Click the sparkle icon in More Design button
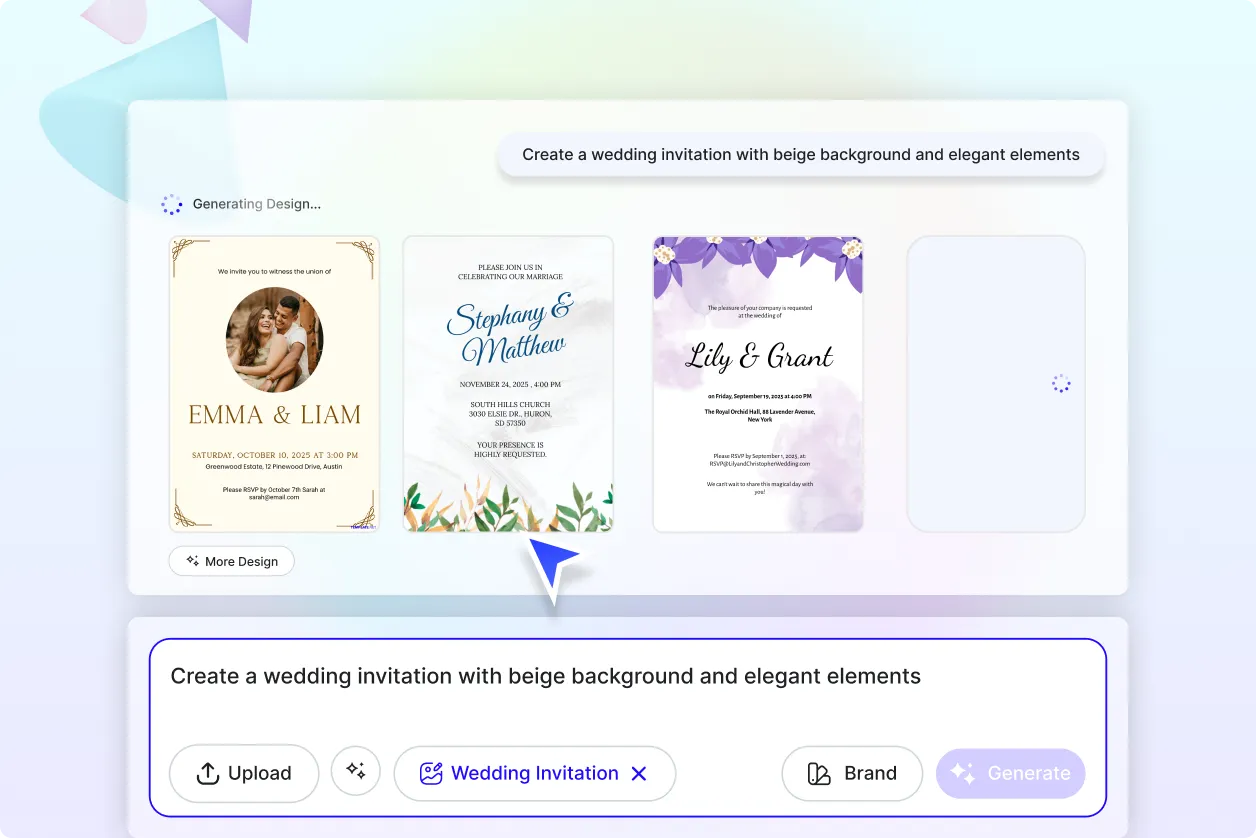 click(192, 561)
